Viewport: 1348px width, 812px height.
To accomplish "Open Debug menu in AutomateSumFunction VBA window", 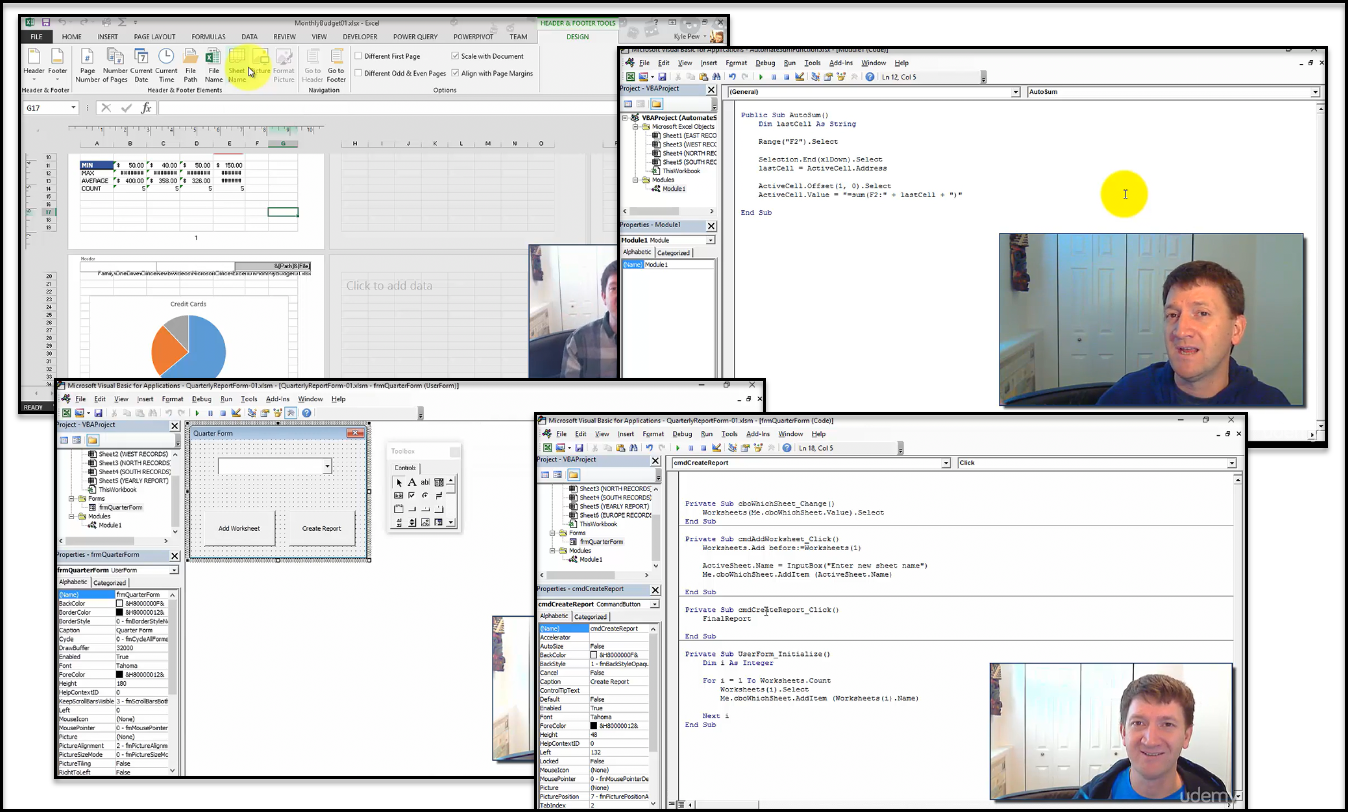I will [x=764, y=63].
